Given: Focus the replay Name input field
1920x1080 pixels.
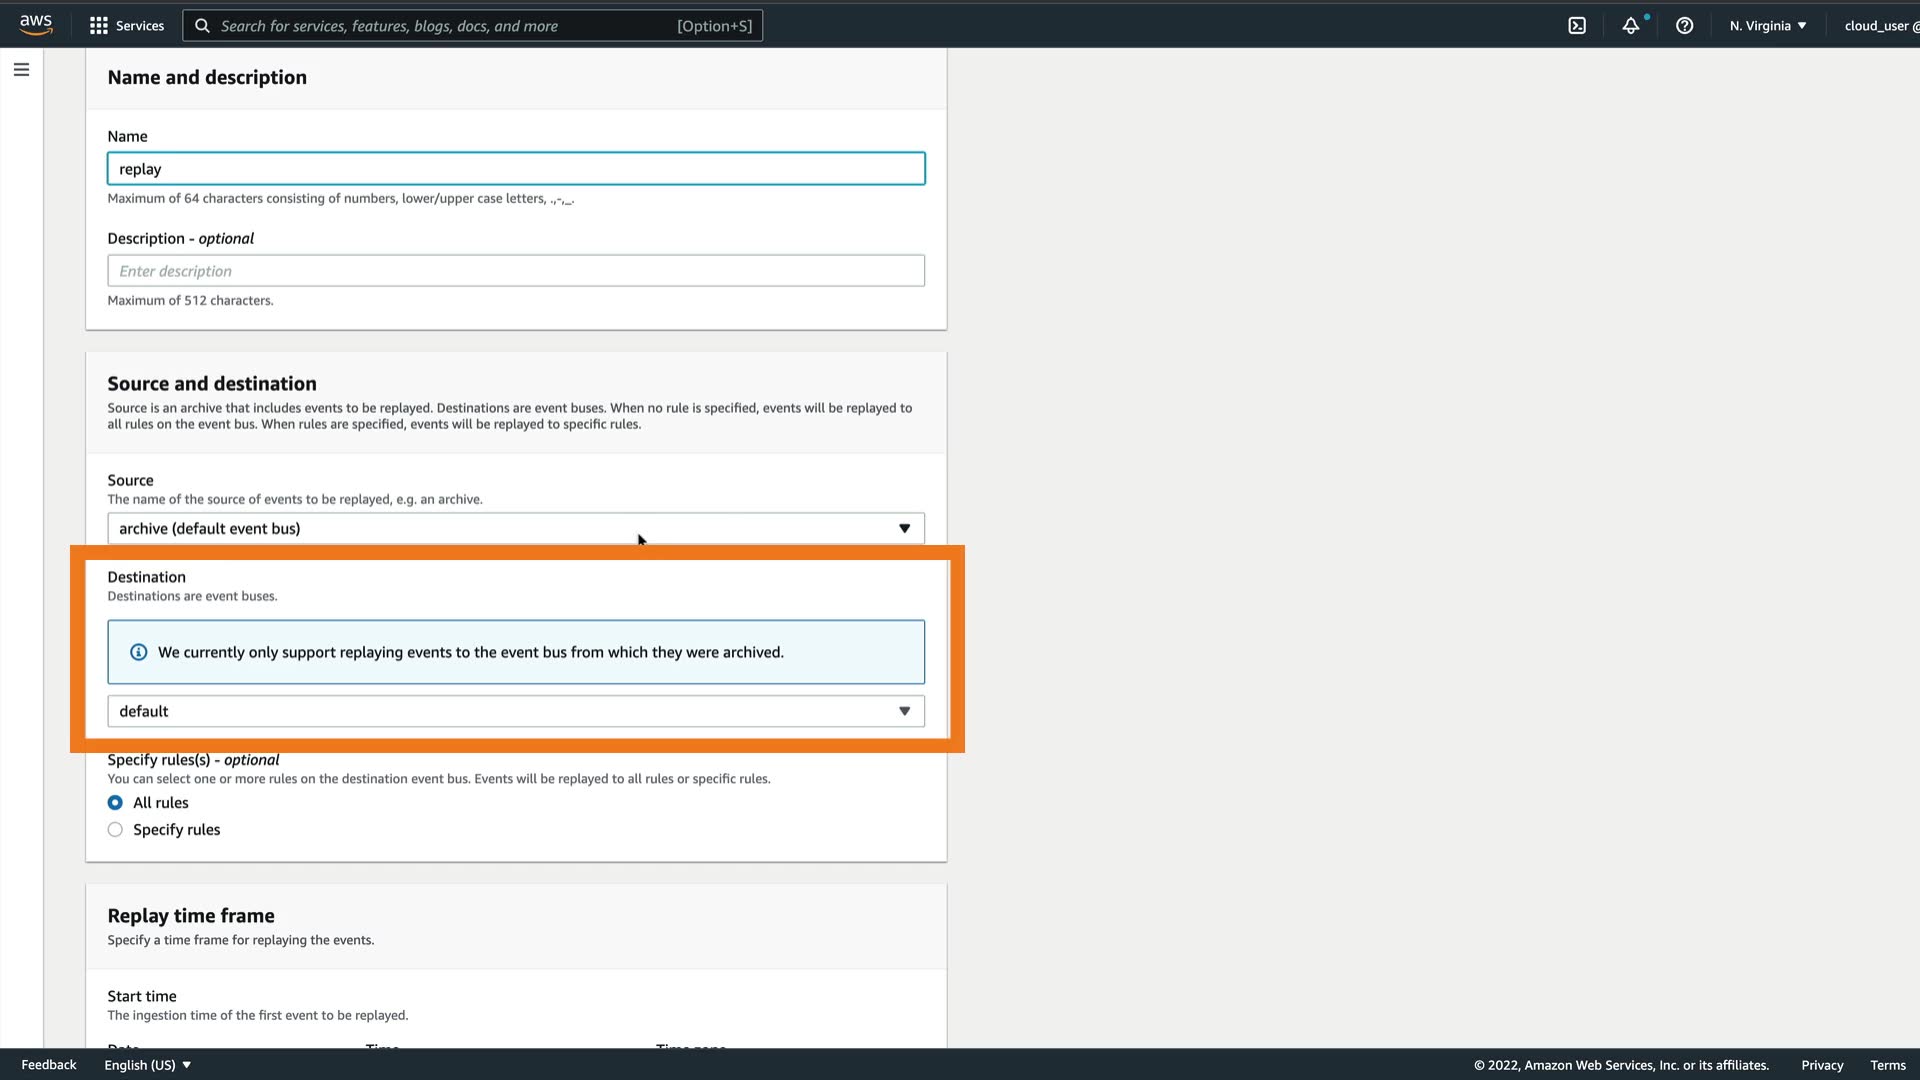Looking at the screenshot, I should click(x=515, y=169).
